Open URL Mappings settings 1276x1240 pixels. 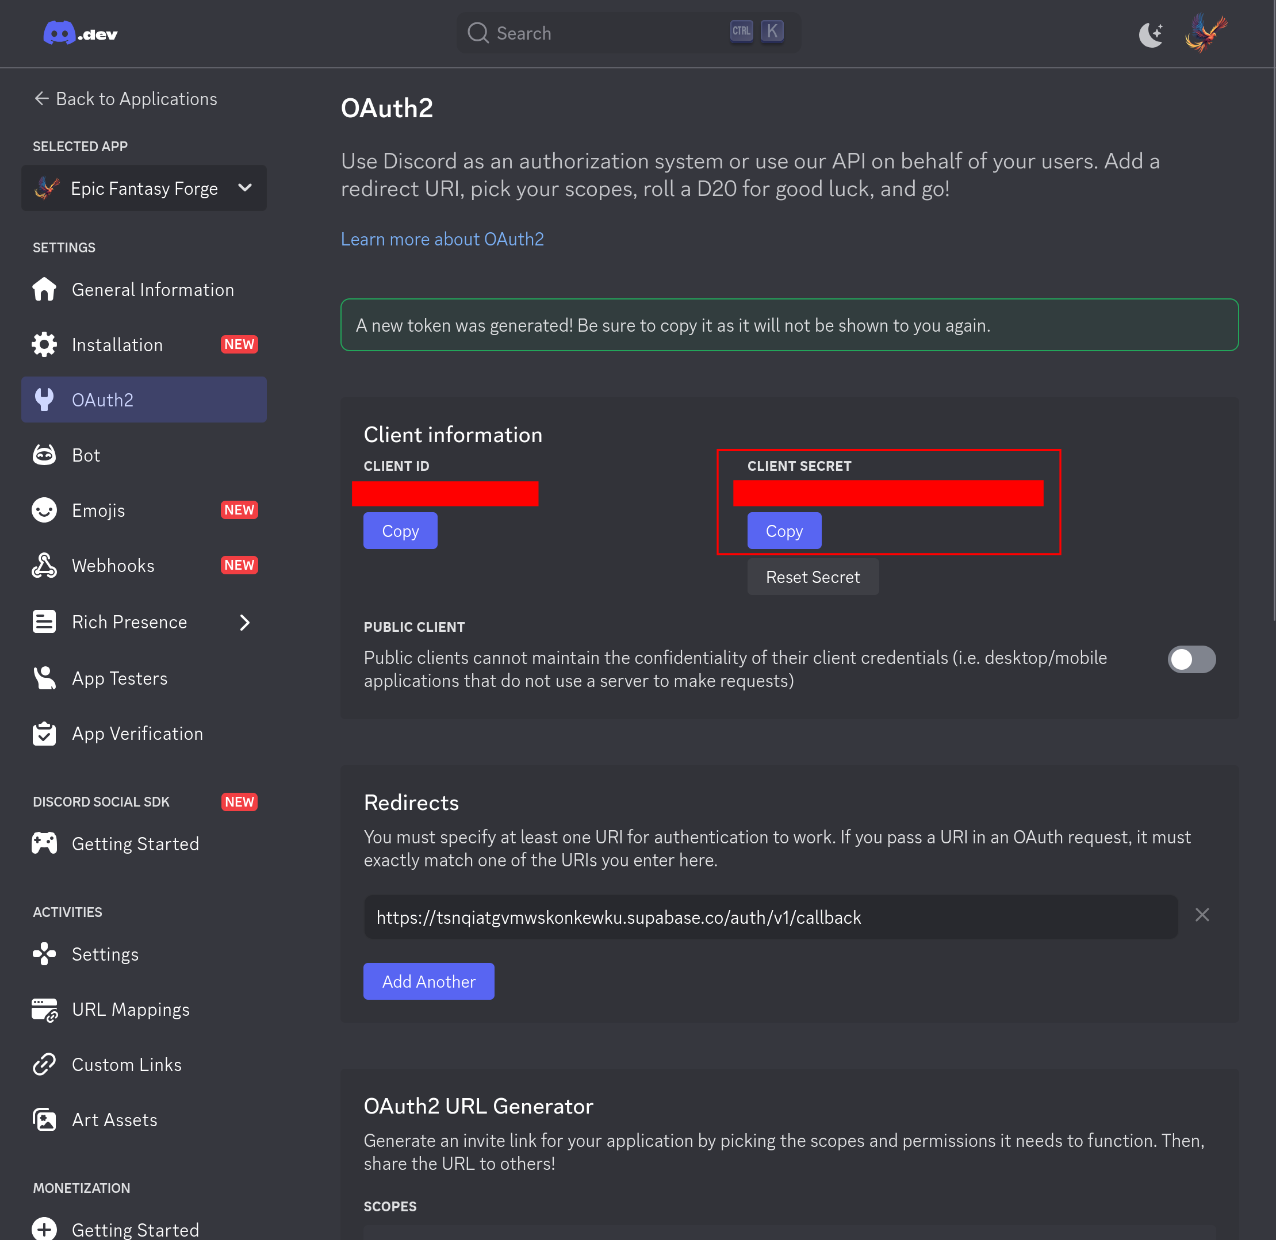pyautogui.click(x=130, y=1009)
